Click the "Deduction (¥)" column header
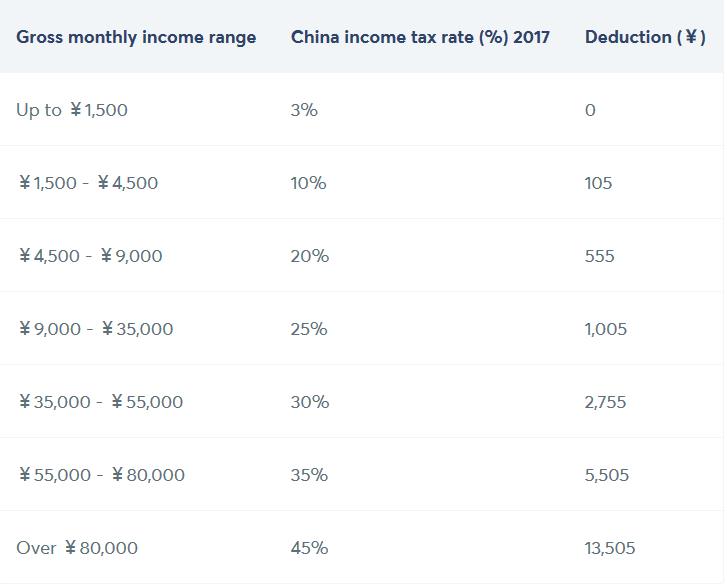Viewport: 727px width, 586px height. (x=645, y=37)
